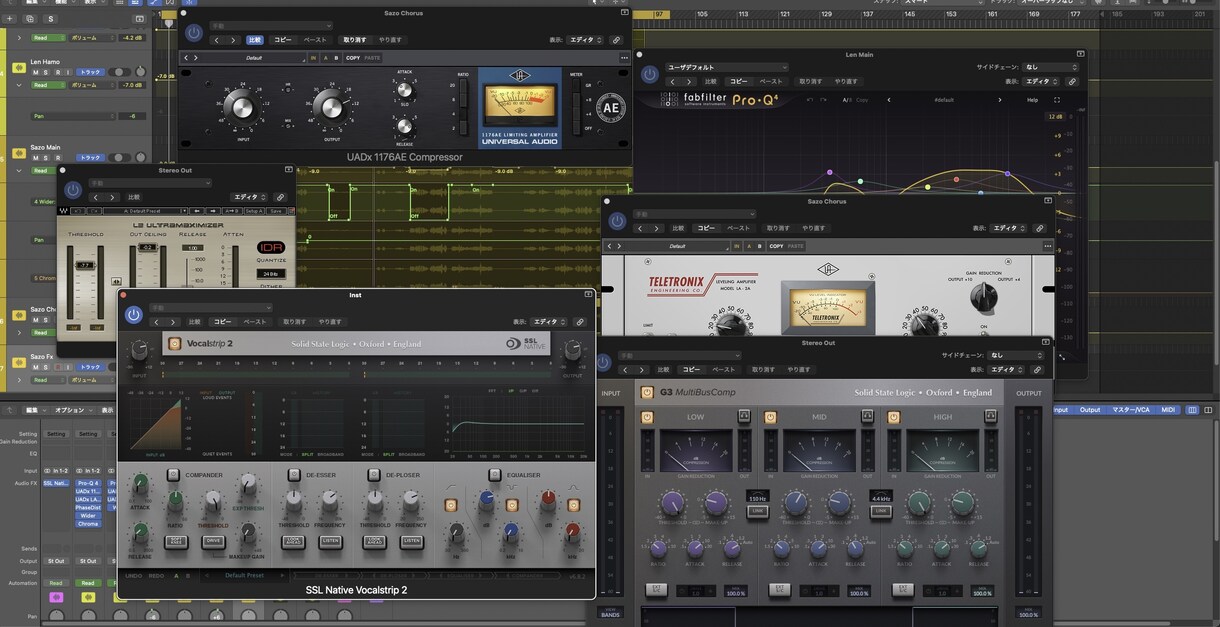Click View Bands button in MultiBusComp

click(610, 612)
